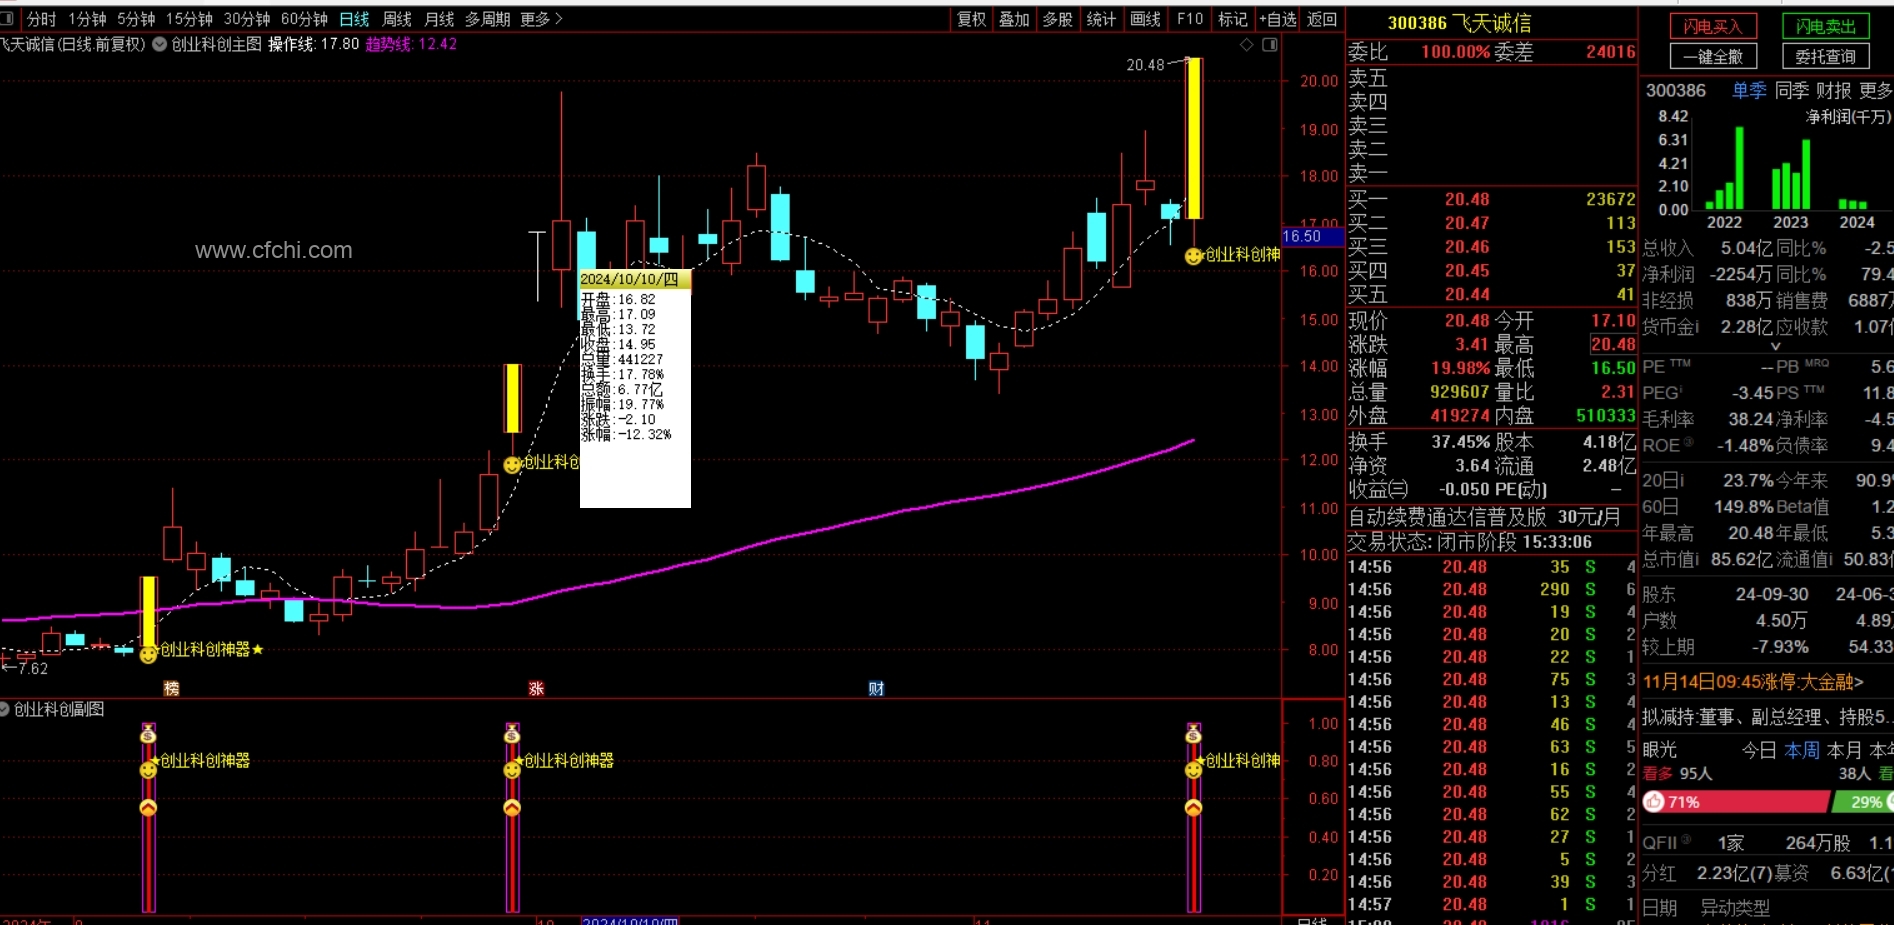
Task: Click the money bag icon on last sub-chart bar
Action: pos(1193,736)
